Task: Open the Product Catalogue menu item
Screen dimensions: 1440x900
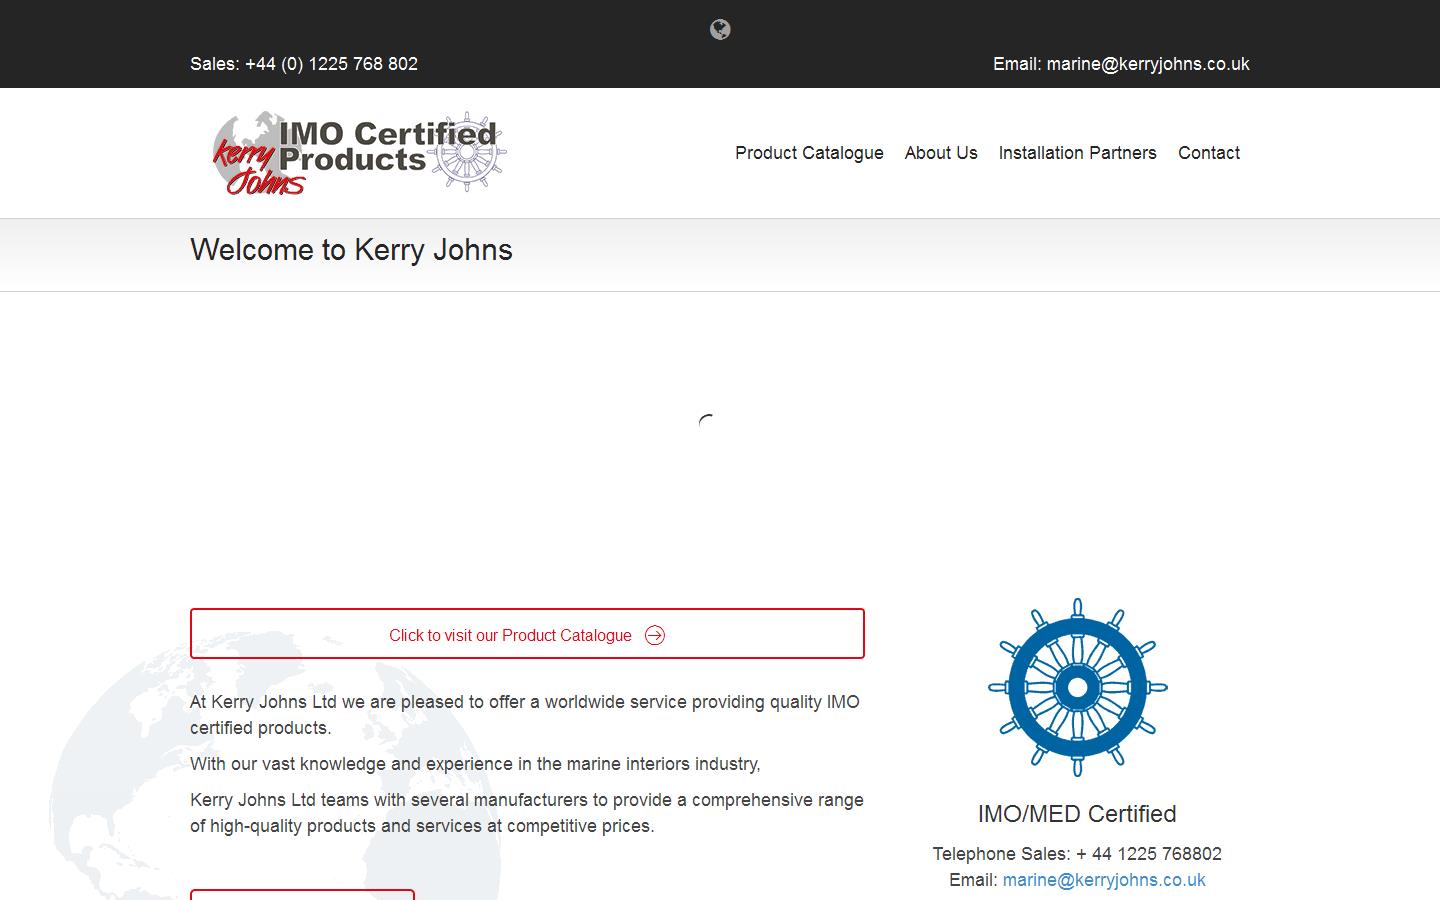Action: tap(809, 153)
